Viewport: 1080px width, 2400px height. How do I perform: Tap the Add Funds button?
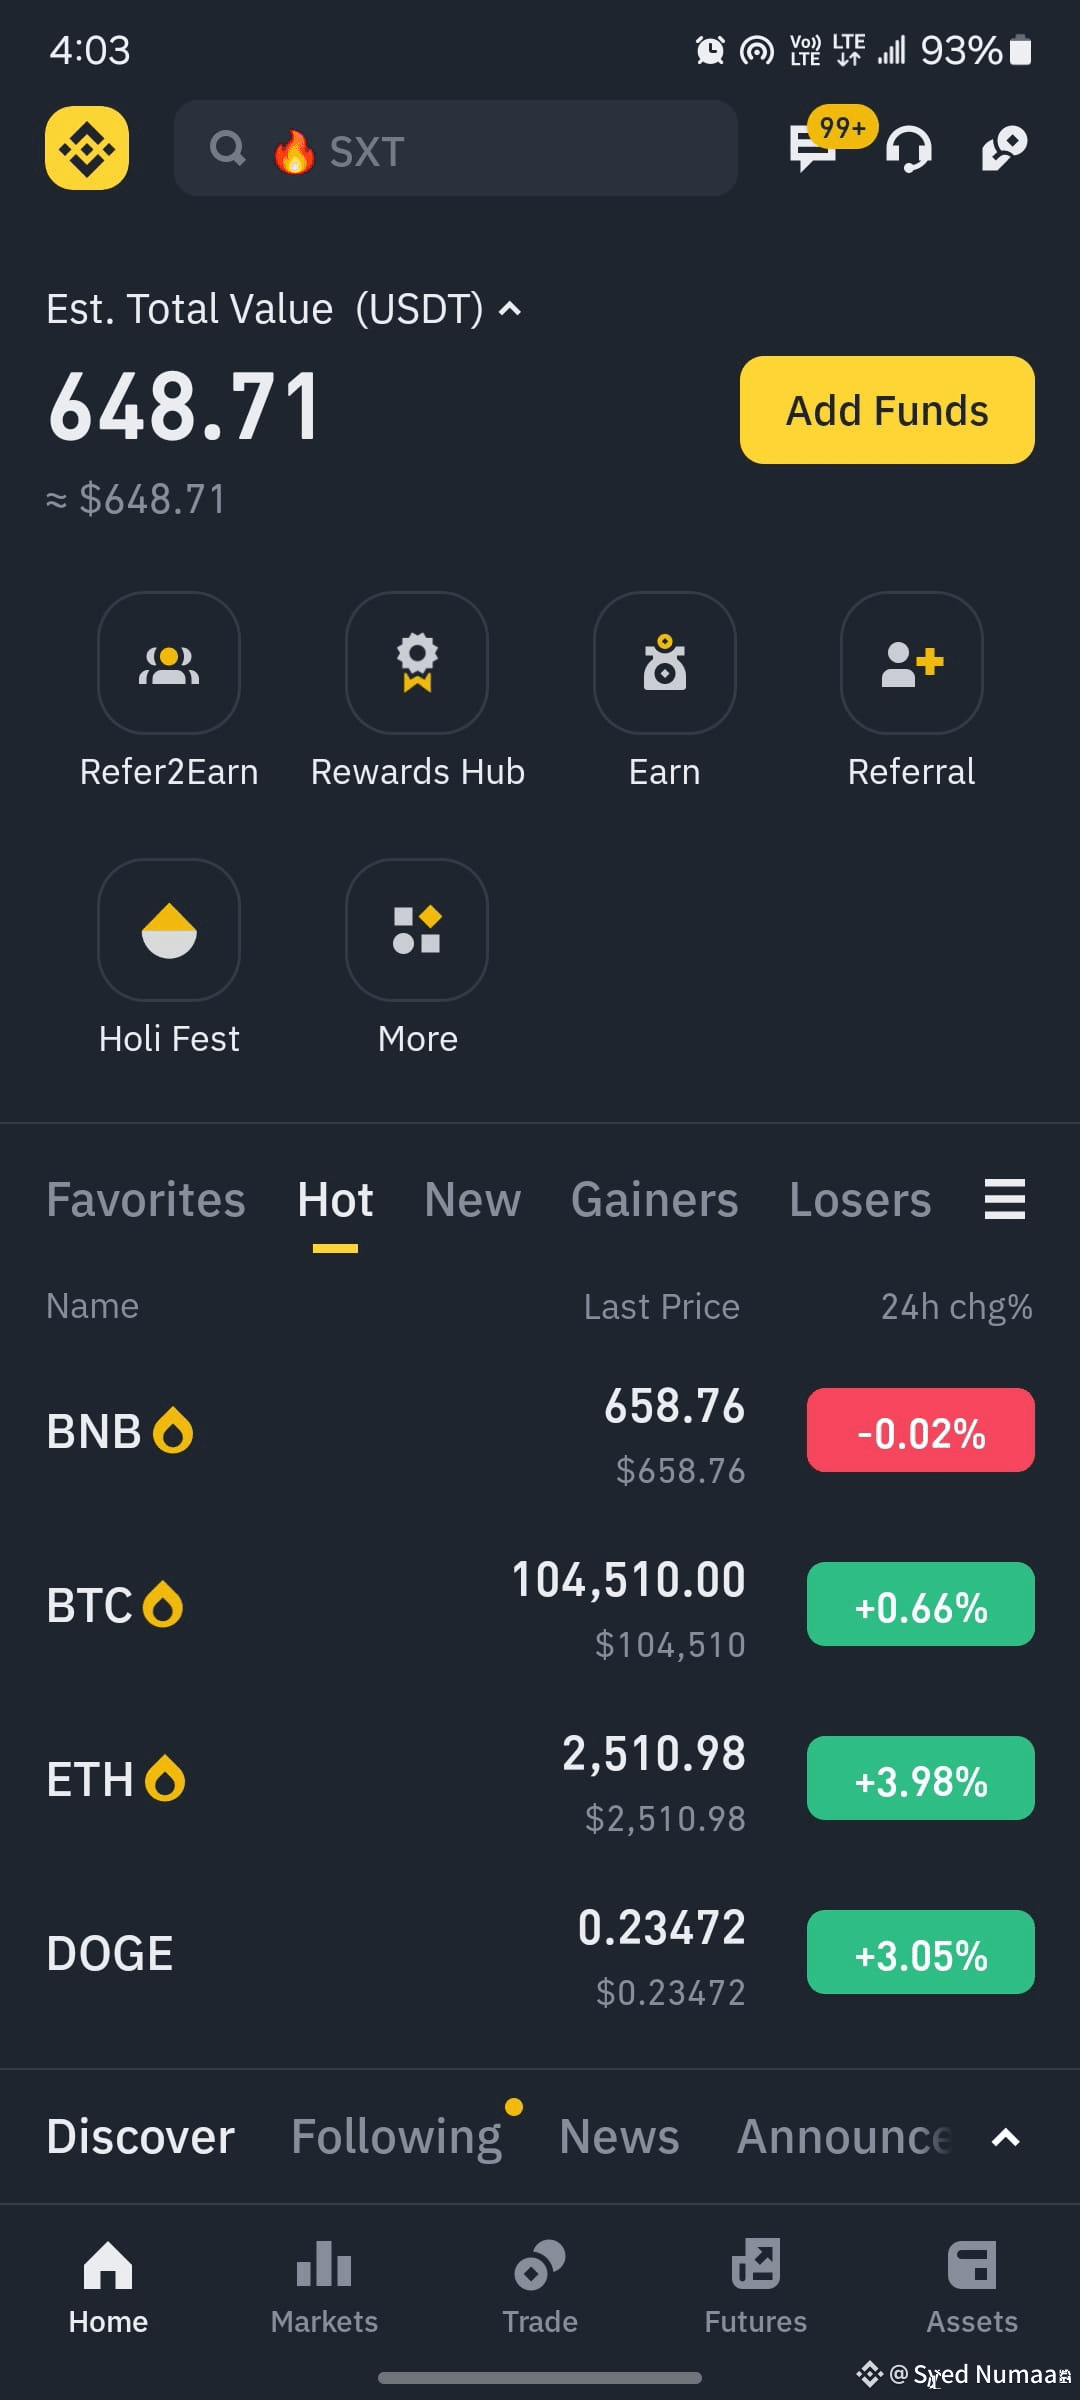click(x=887, y=410)
